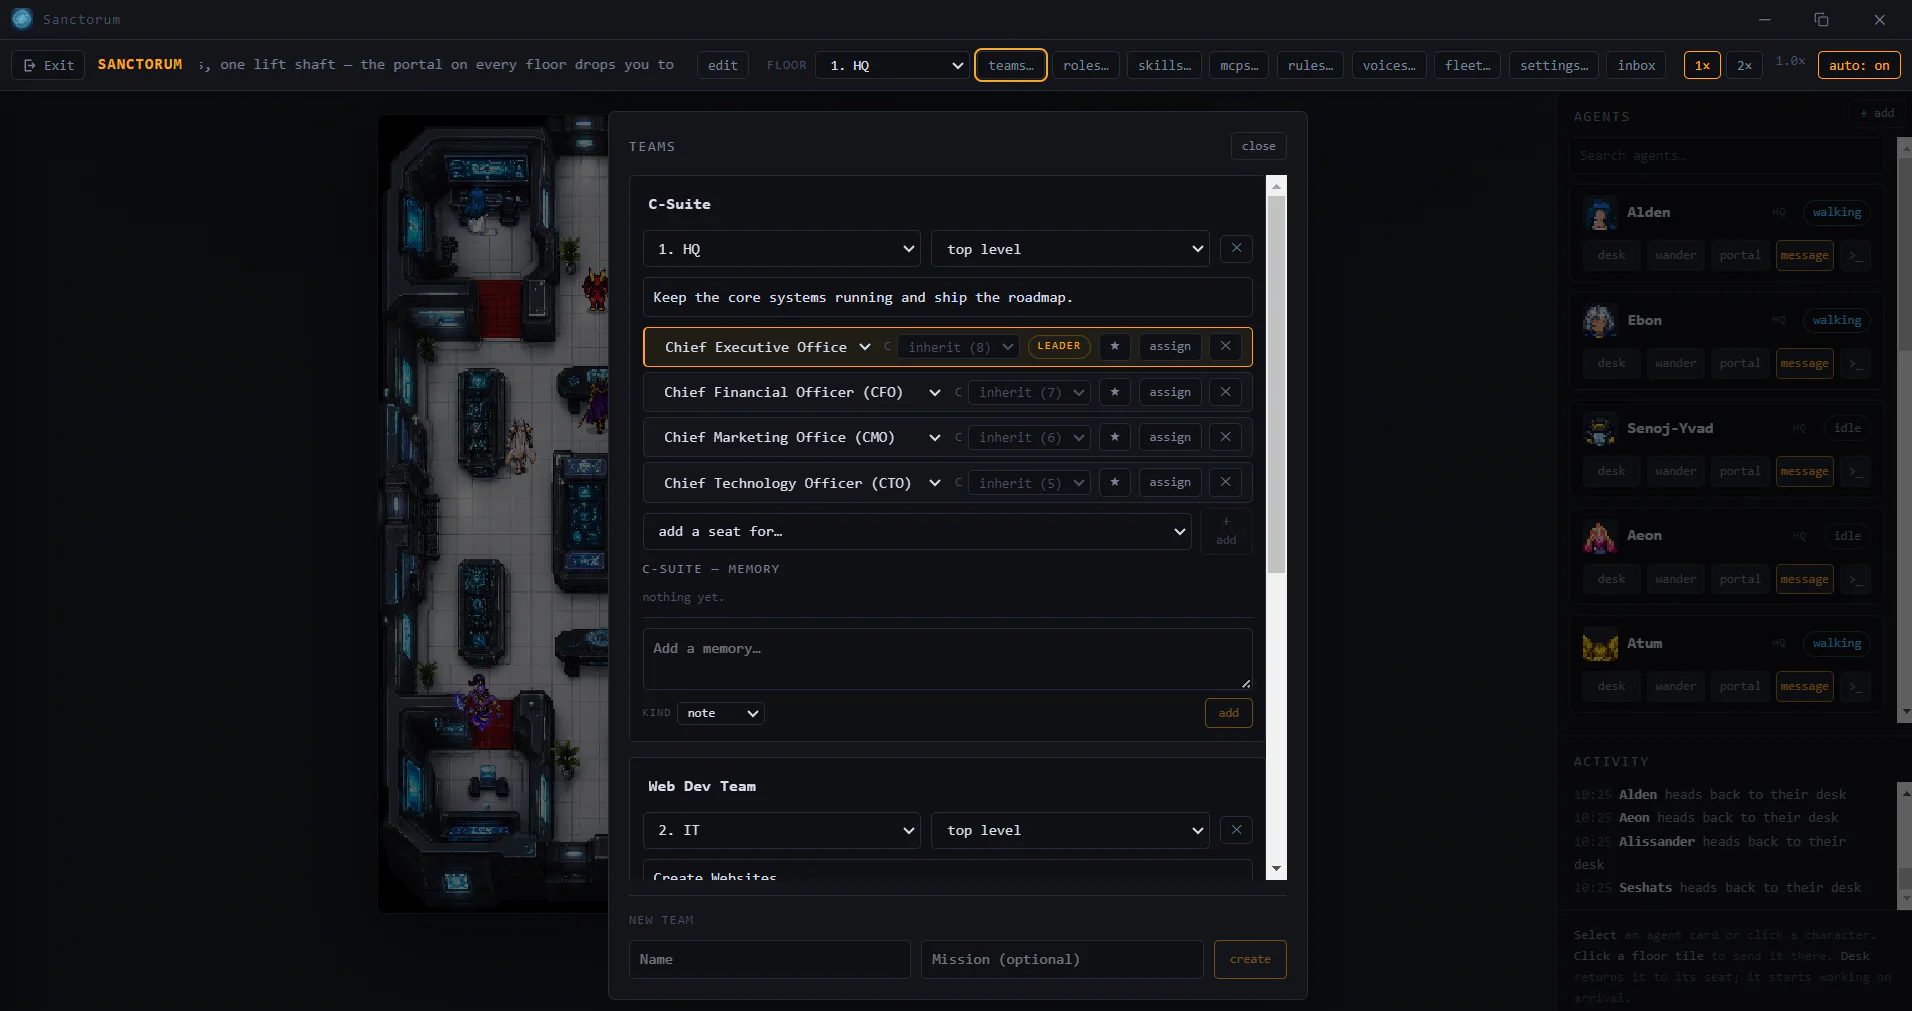The height and width of the screenshot is (1011, 1912).
Task: Change the C-Suite floor from 1. HQ
Action: (781, 249)
